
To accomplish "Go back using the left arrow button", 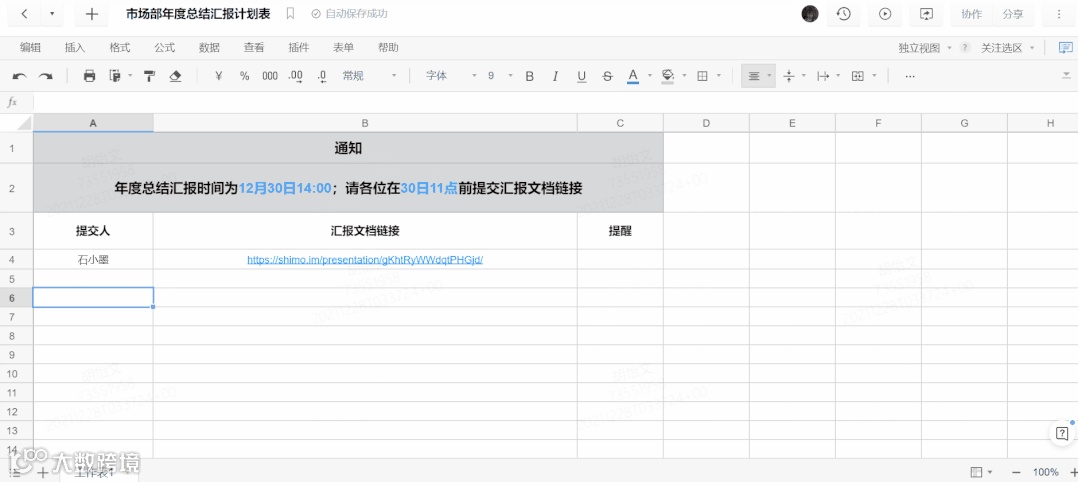I will coord(25,14).
